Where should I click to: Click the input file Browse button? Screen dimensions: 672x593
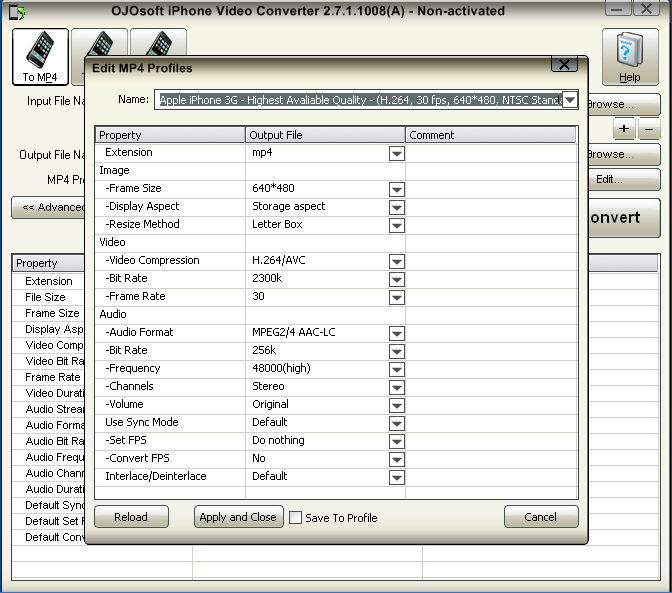624,104
